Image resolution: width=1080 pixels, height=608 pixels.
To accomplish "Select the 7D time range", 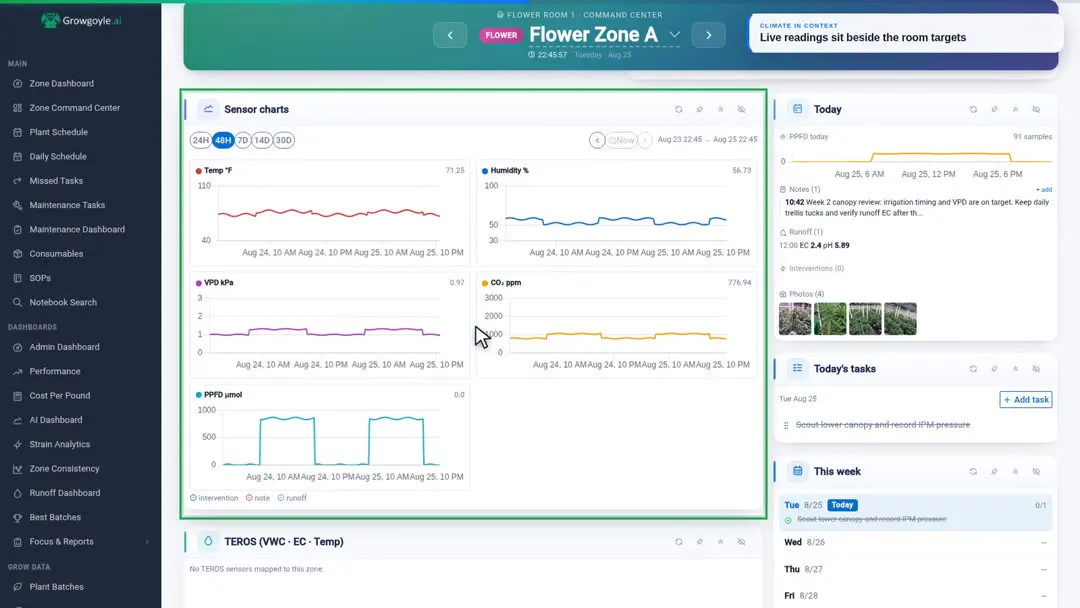I will point(242,140).
